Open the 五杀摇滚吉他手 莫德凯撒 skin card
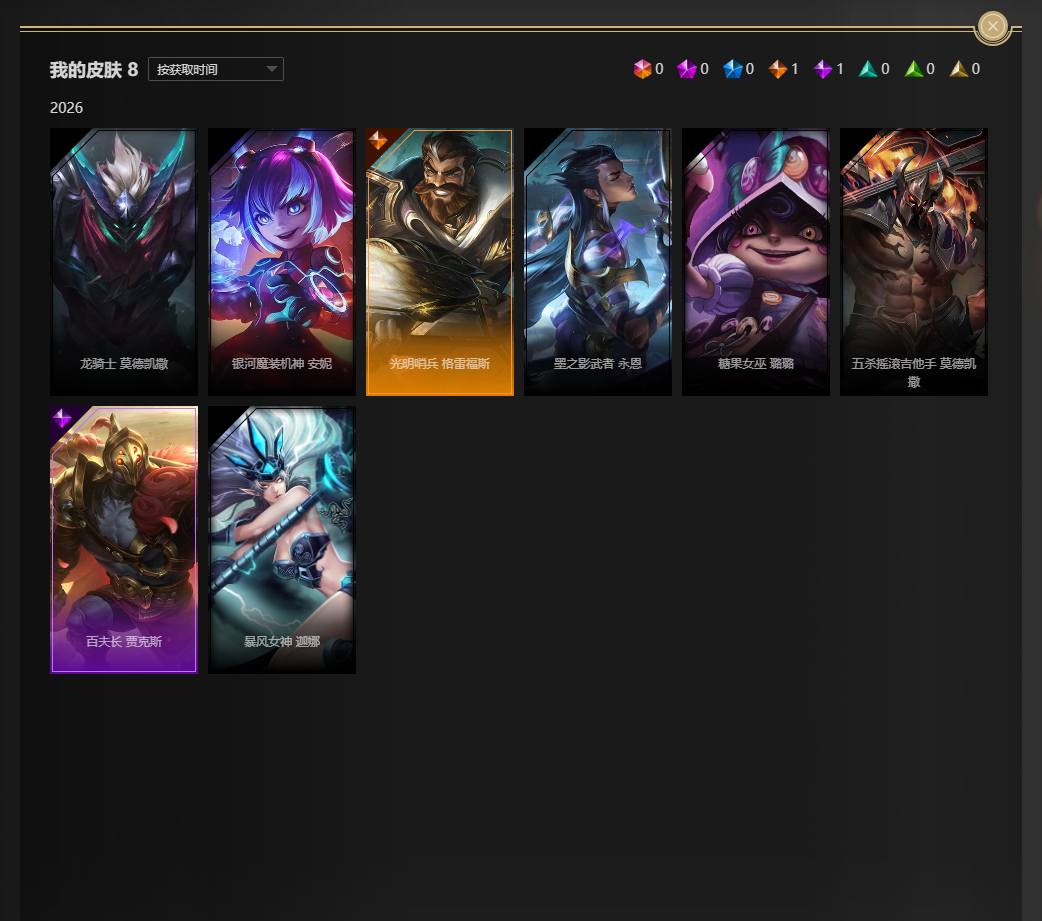This screenshot has width=1042, height=921. pyautogui.click(x=914, y=262)
